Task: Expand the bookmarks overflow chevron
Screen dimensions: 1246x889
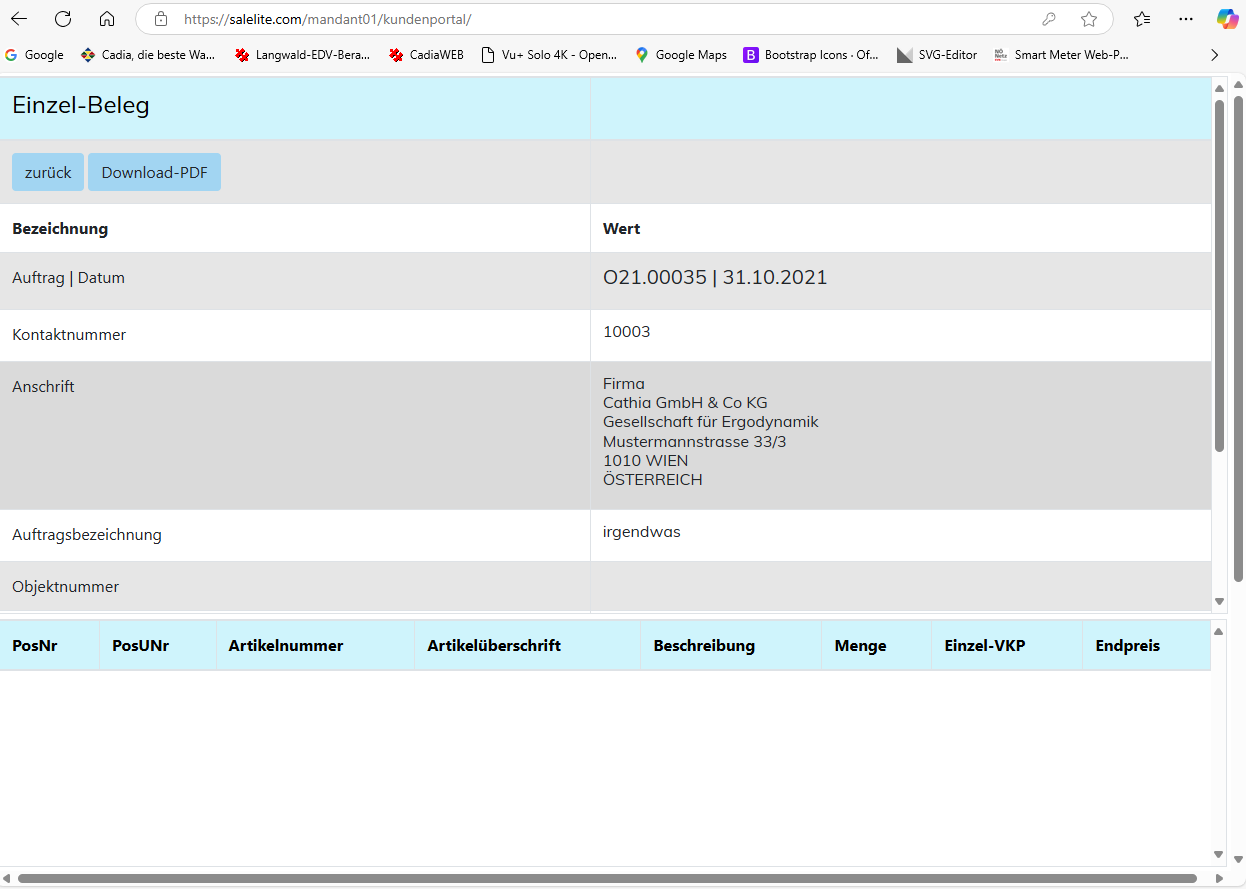Action: point(1215,55)
